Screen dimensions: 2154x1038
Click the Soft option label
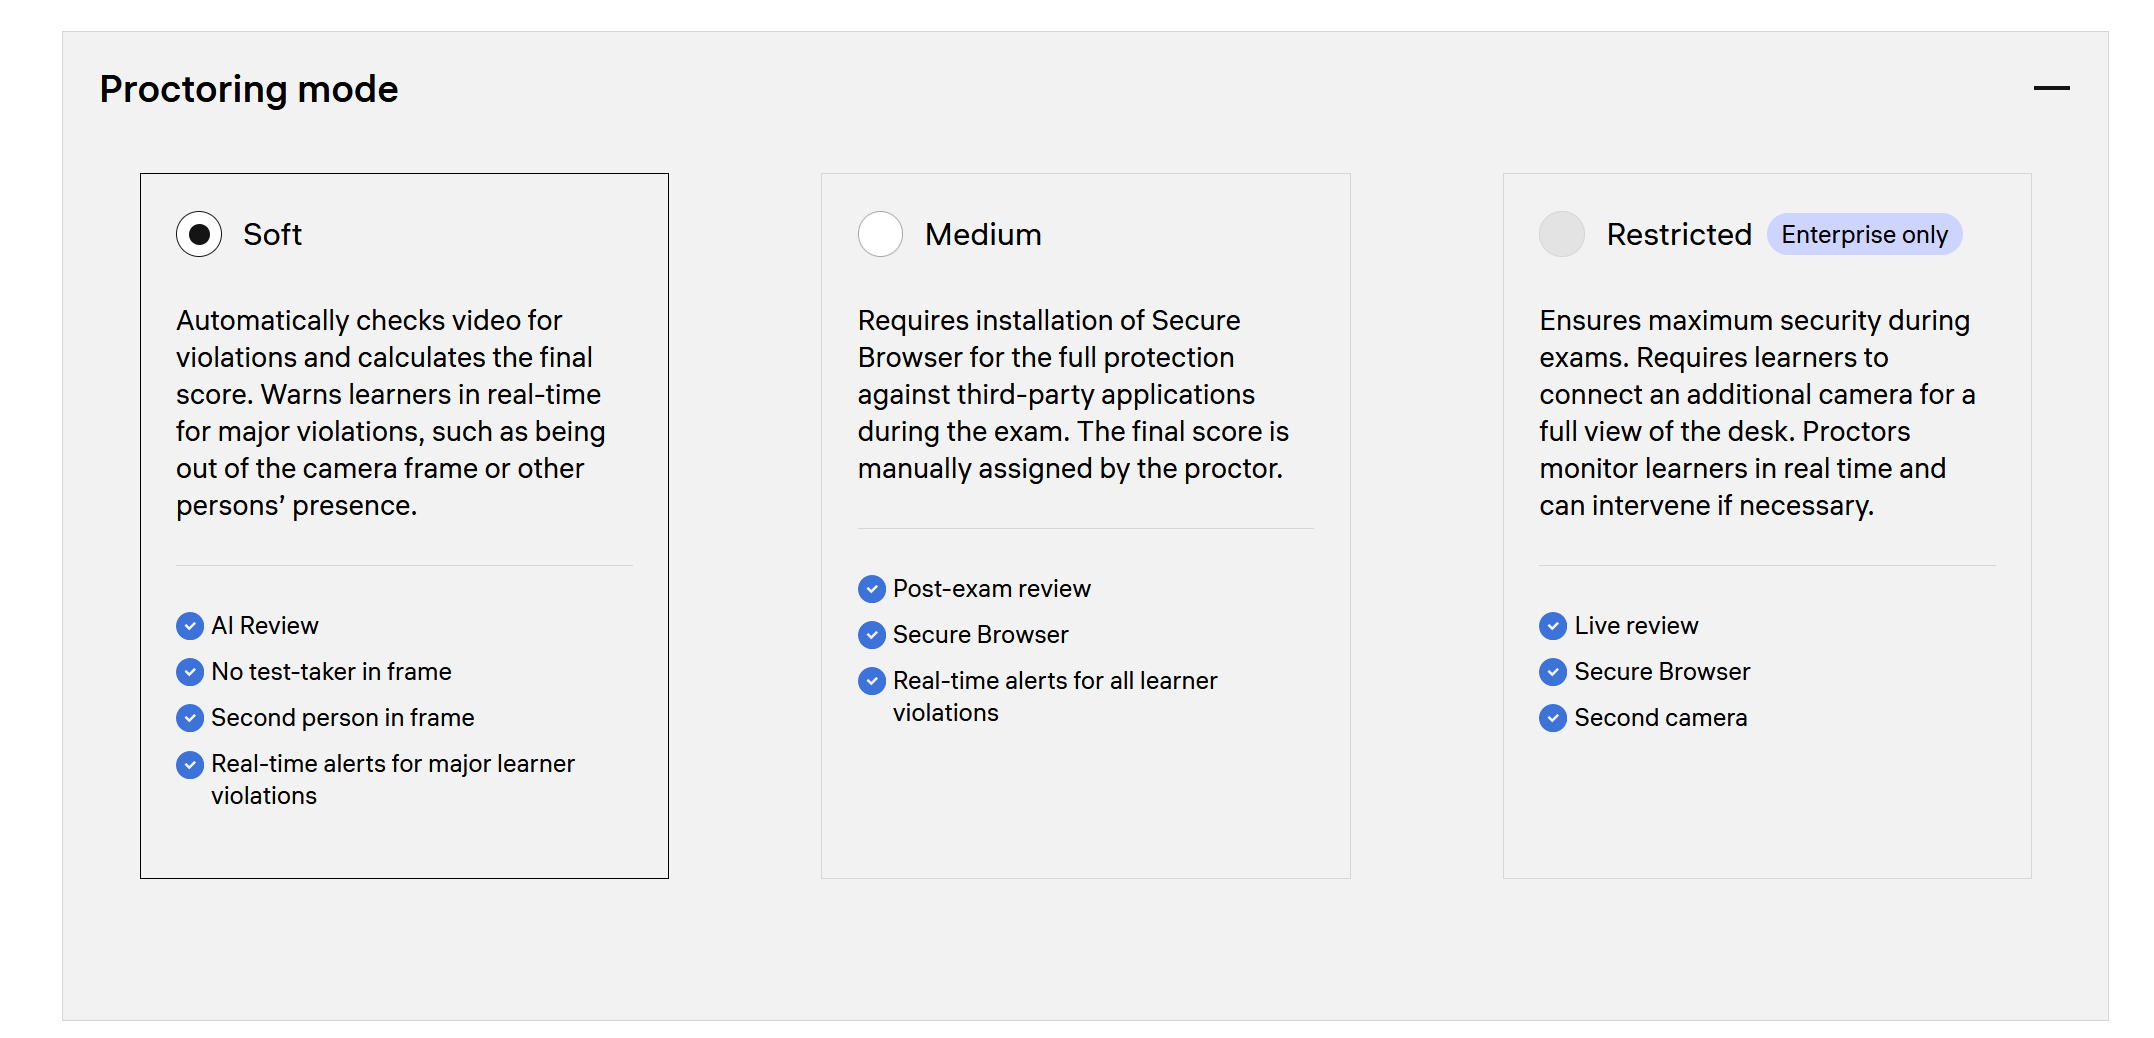(272, 234)
